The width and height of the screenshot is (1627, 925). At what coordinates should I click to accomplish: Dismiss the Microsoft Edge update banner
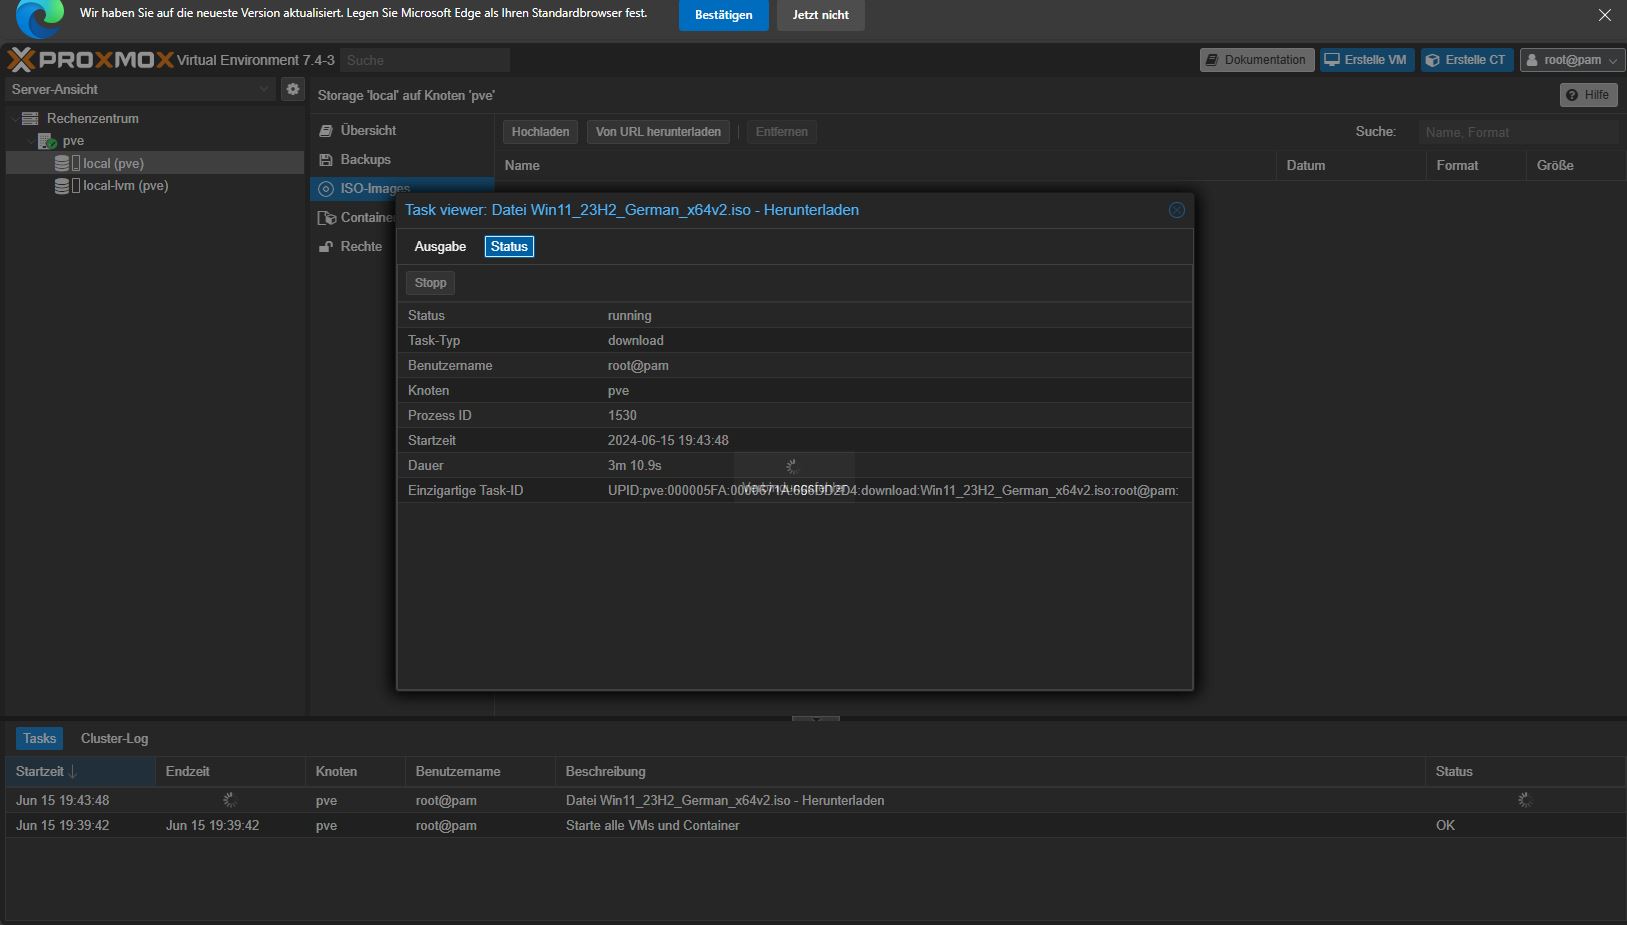tap(1605, 15)
